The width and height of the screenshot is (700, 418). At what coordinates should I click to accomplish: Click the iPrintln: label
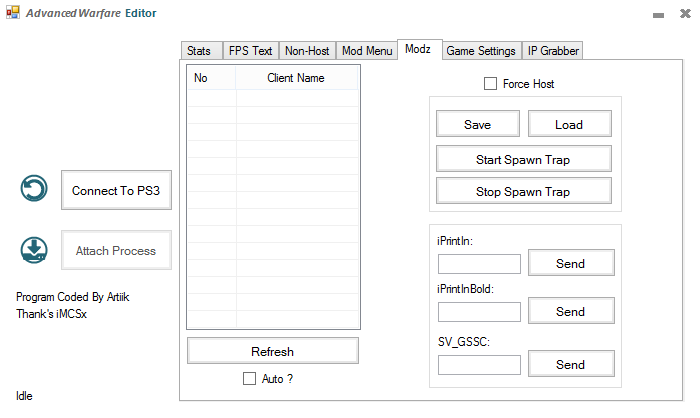click(x=454, y=241)
